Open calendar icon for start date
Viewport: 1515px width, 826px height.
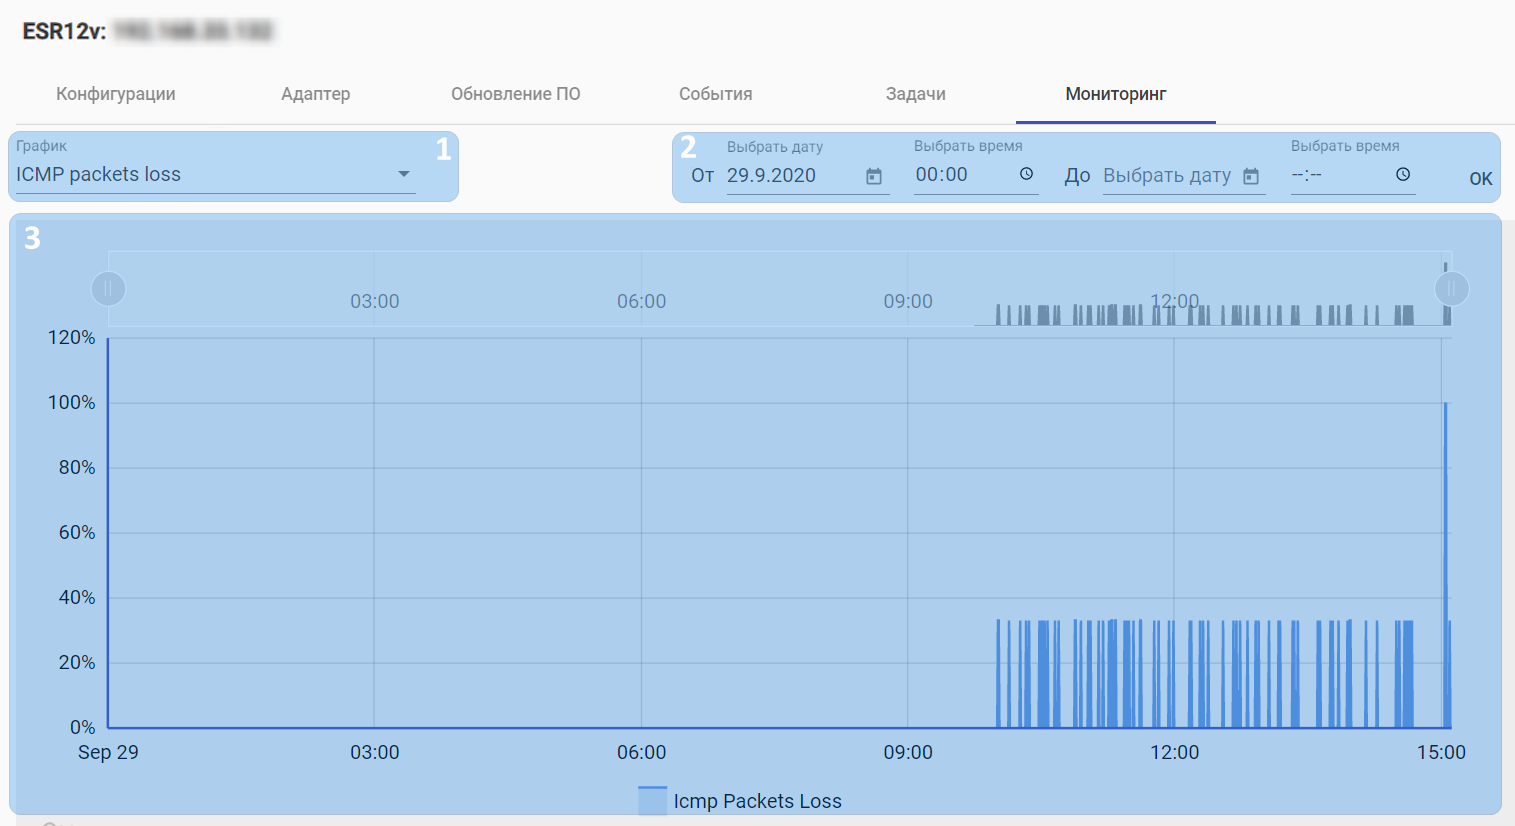874,176
